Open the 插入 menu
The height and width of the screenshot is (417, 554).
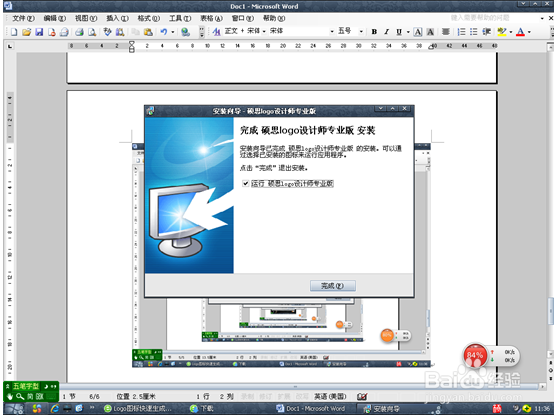coord(117,18)
